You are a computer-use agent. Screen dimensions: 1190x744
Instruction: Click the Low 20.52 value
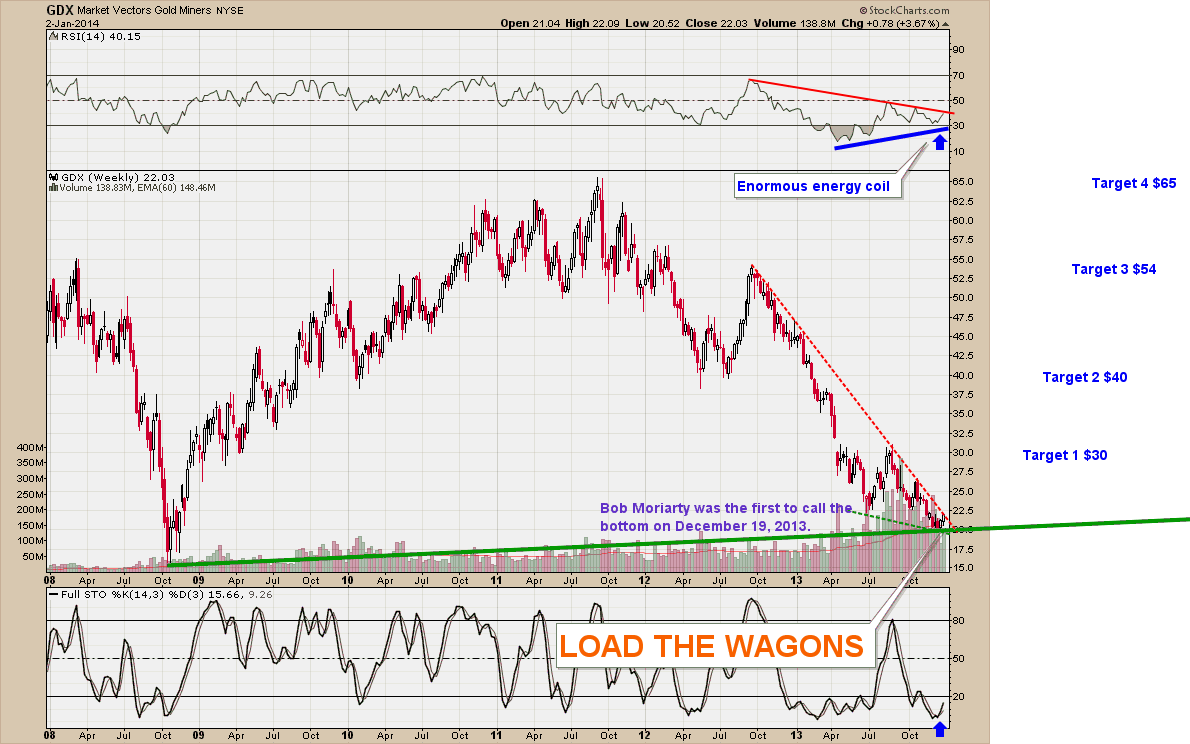[x=653, y=24]
